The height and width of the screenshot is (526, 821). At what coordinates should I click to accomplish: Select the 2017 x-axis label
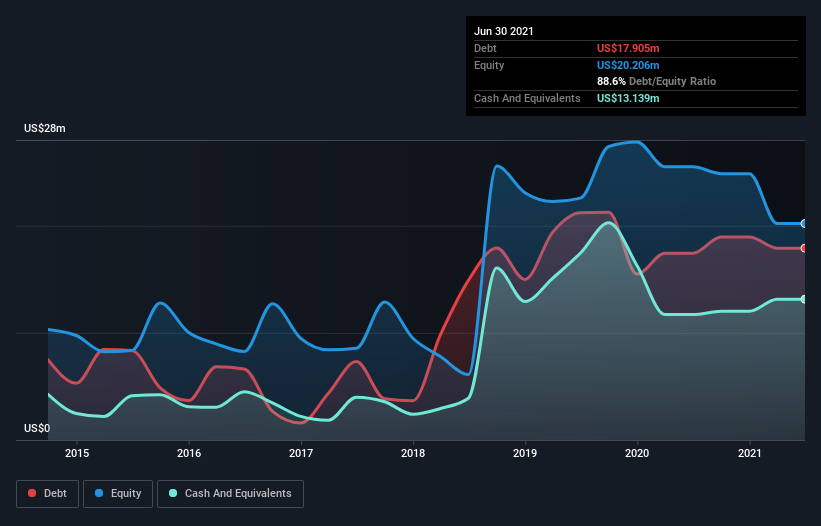301,453
